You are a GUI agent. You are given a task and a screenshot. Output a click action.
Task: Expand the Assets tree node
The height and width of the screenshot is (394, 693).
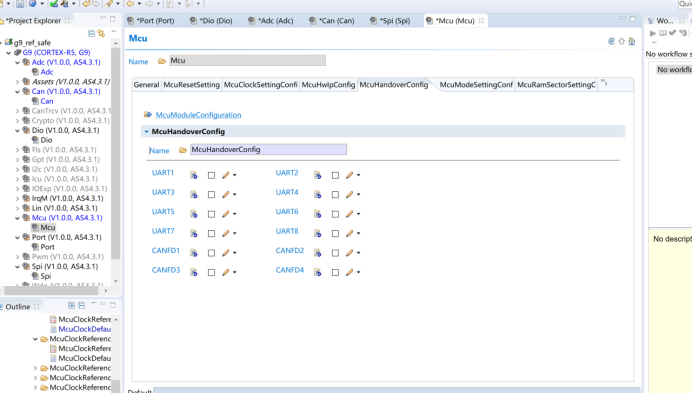coord(18,82)
